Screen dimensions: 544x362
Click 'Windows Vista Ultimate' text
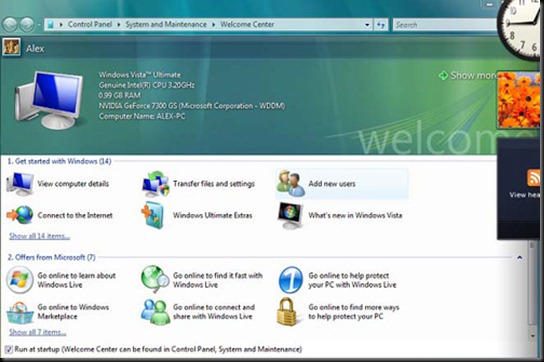click(x=139, y=75)
